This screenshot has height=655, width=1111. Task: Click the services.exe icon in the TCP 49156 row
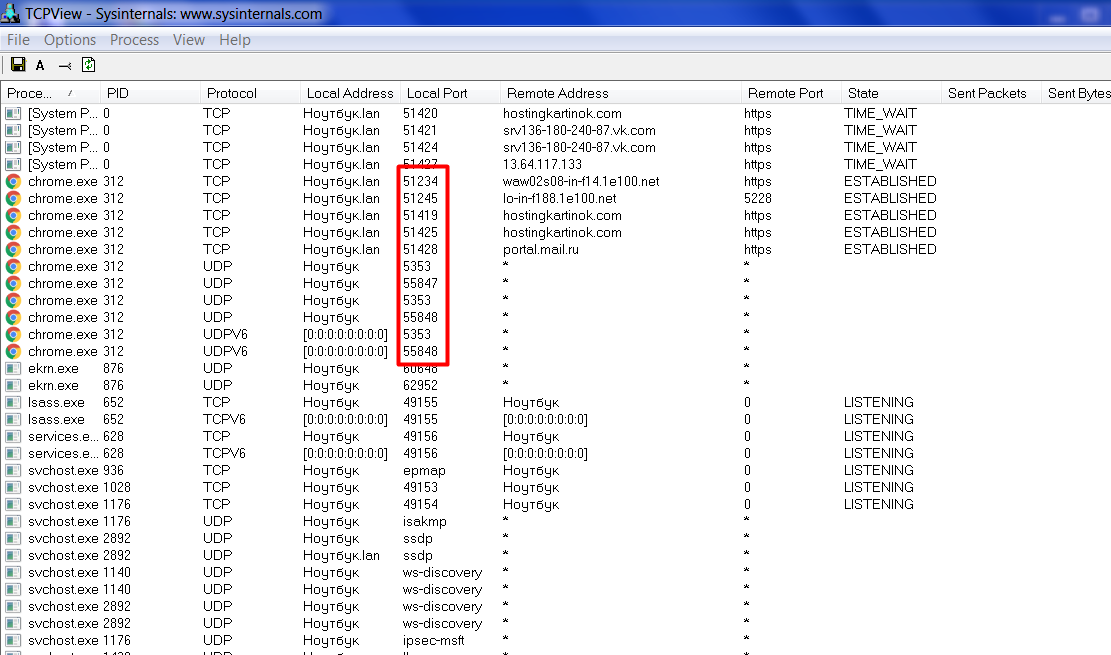[13, 437]
